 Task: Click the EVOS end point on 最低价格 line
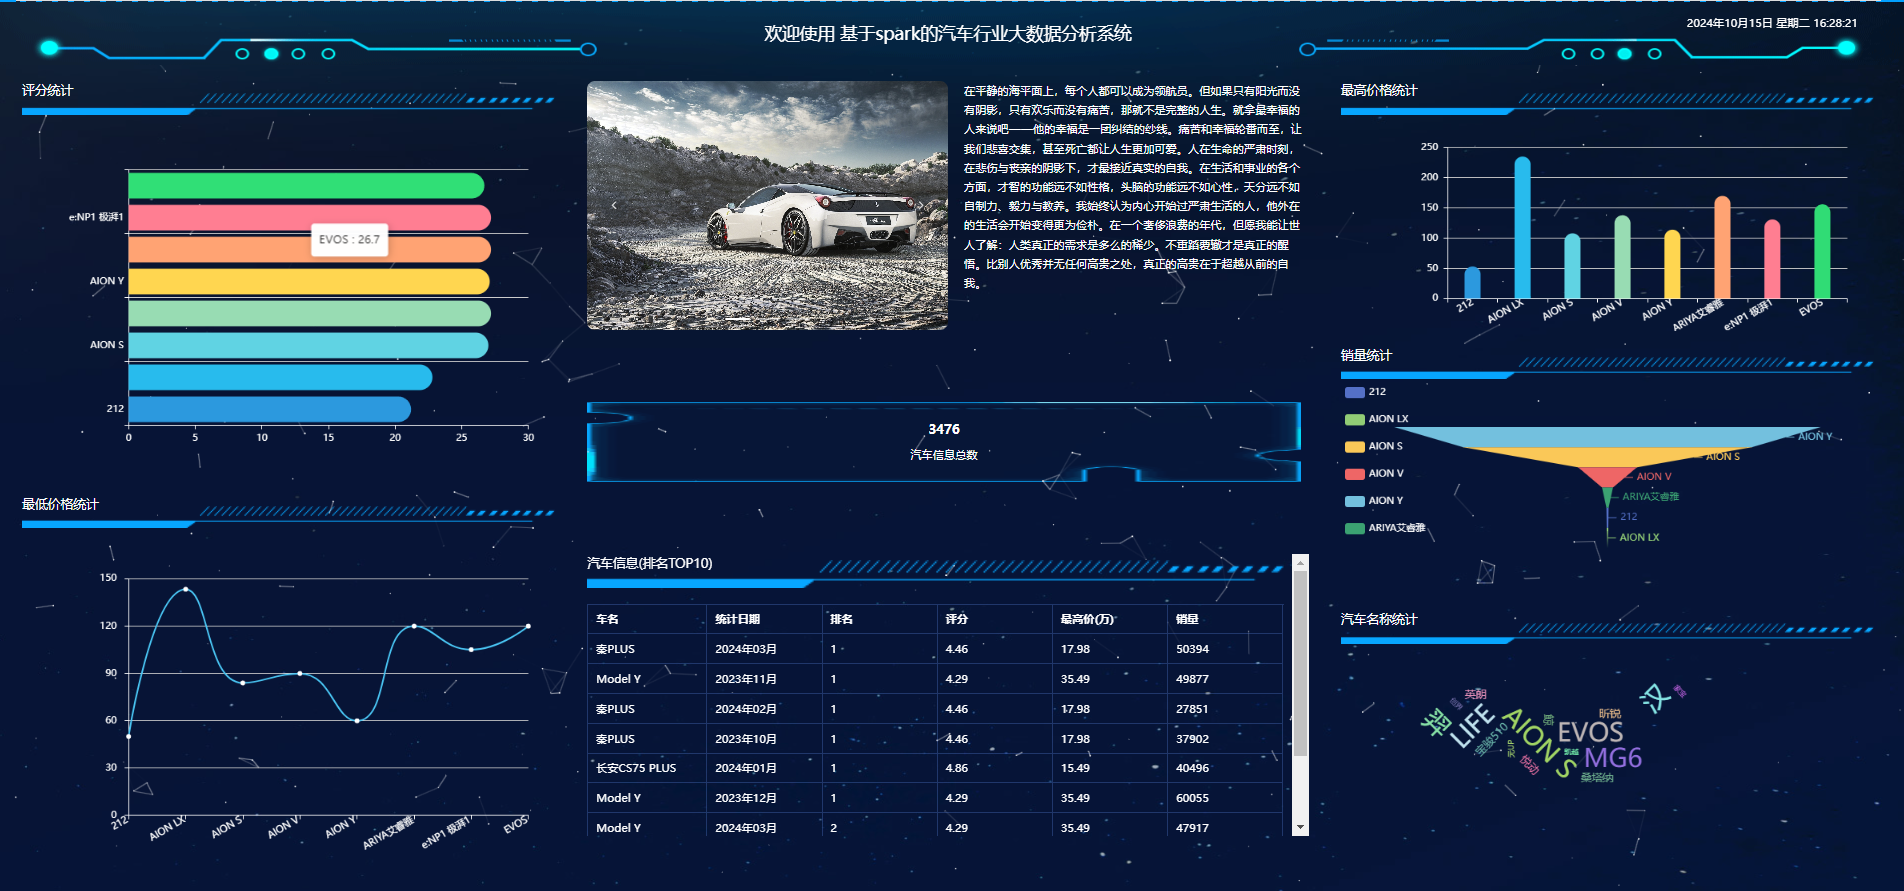coord(528,626)
